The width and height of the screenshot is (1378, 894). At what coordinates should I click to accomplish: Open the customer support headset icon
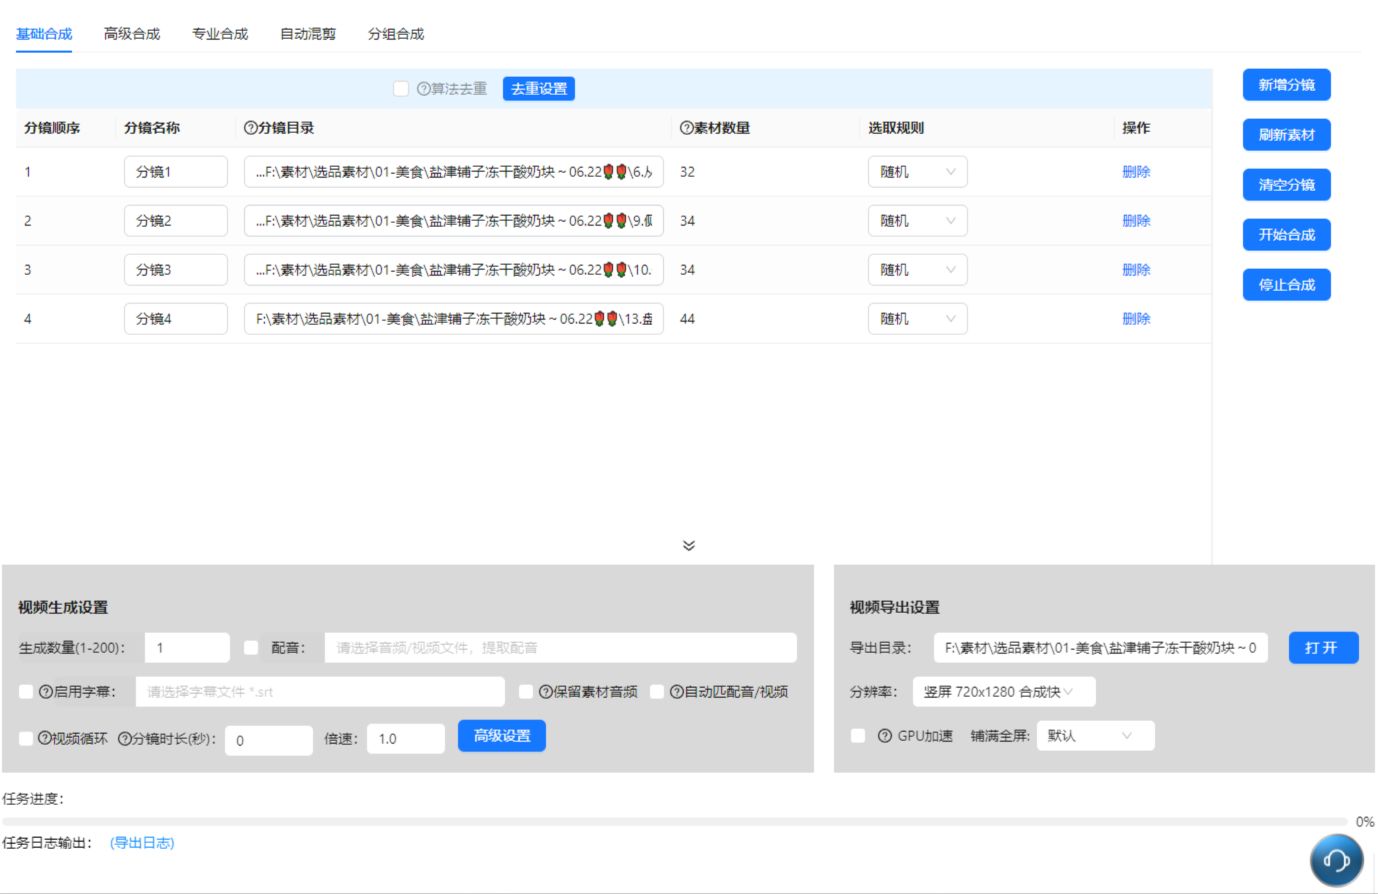[1336, 860]
